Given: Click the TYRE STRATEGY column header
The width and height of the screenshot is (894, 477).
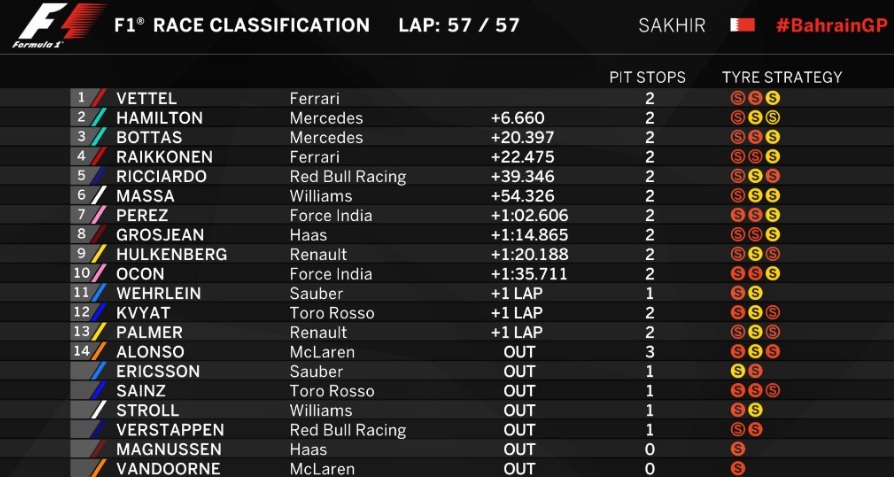Looking at the screenshot, I should [782, 77].
